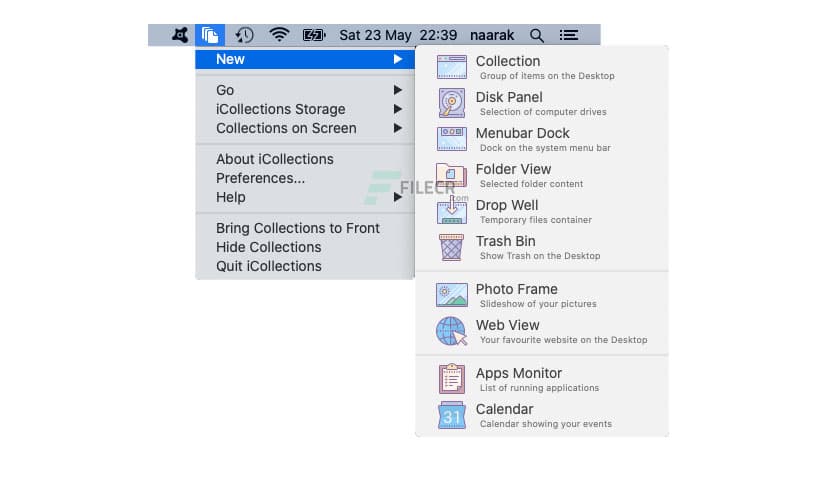
Task: Click 'Slideshow of your pictures' description
Action: (x=538, y=304)
